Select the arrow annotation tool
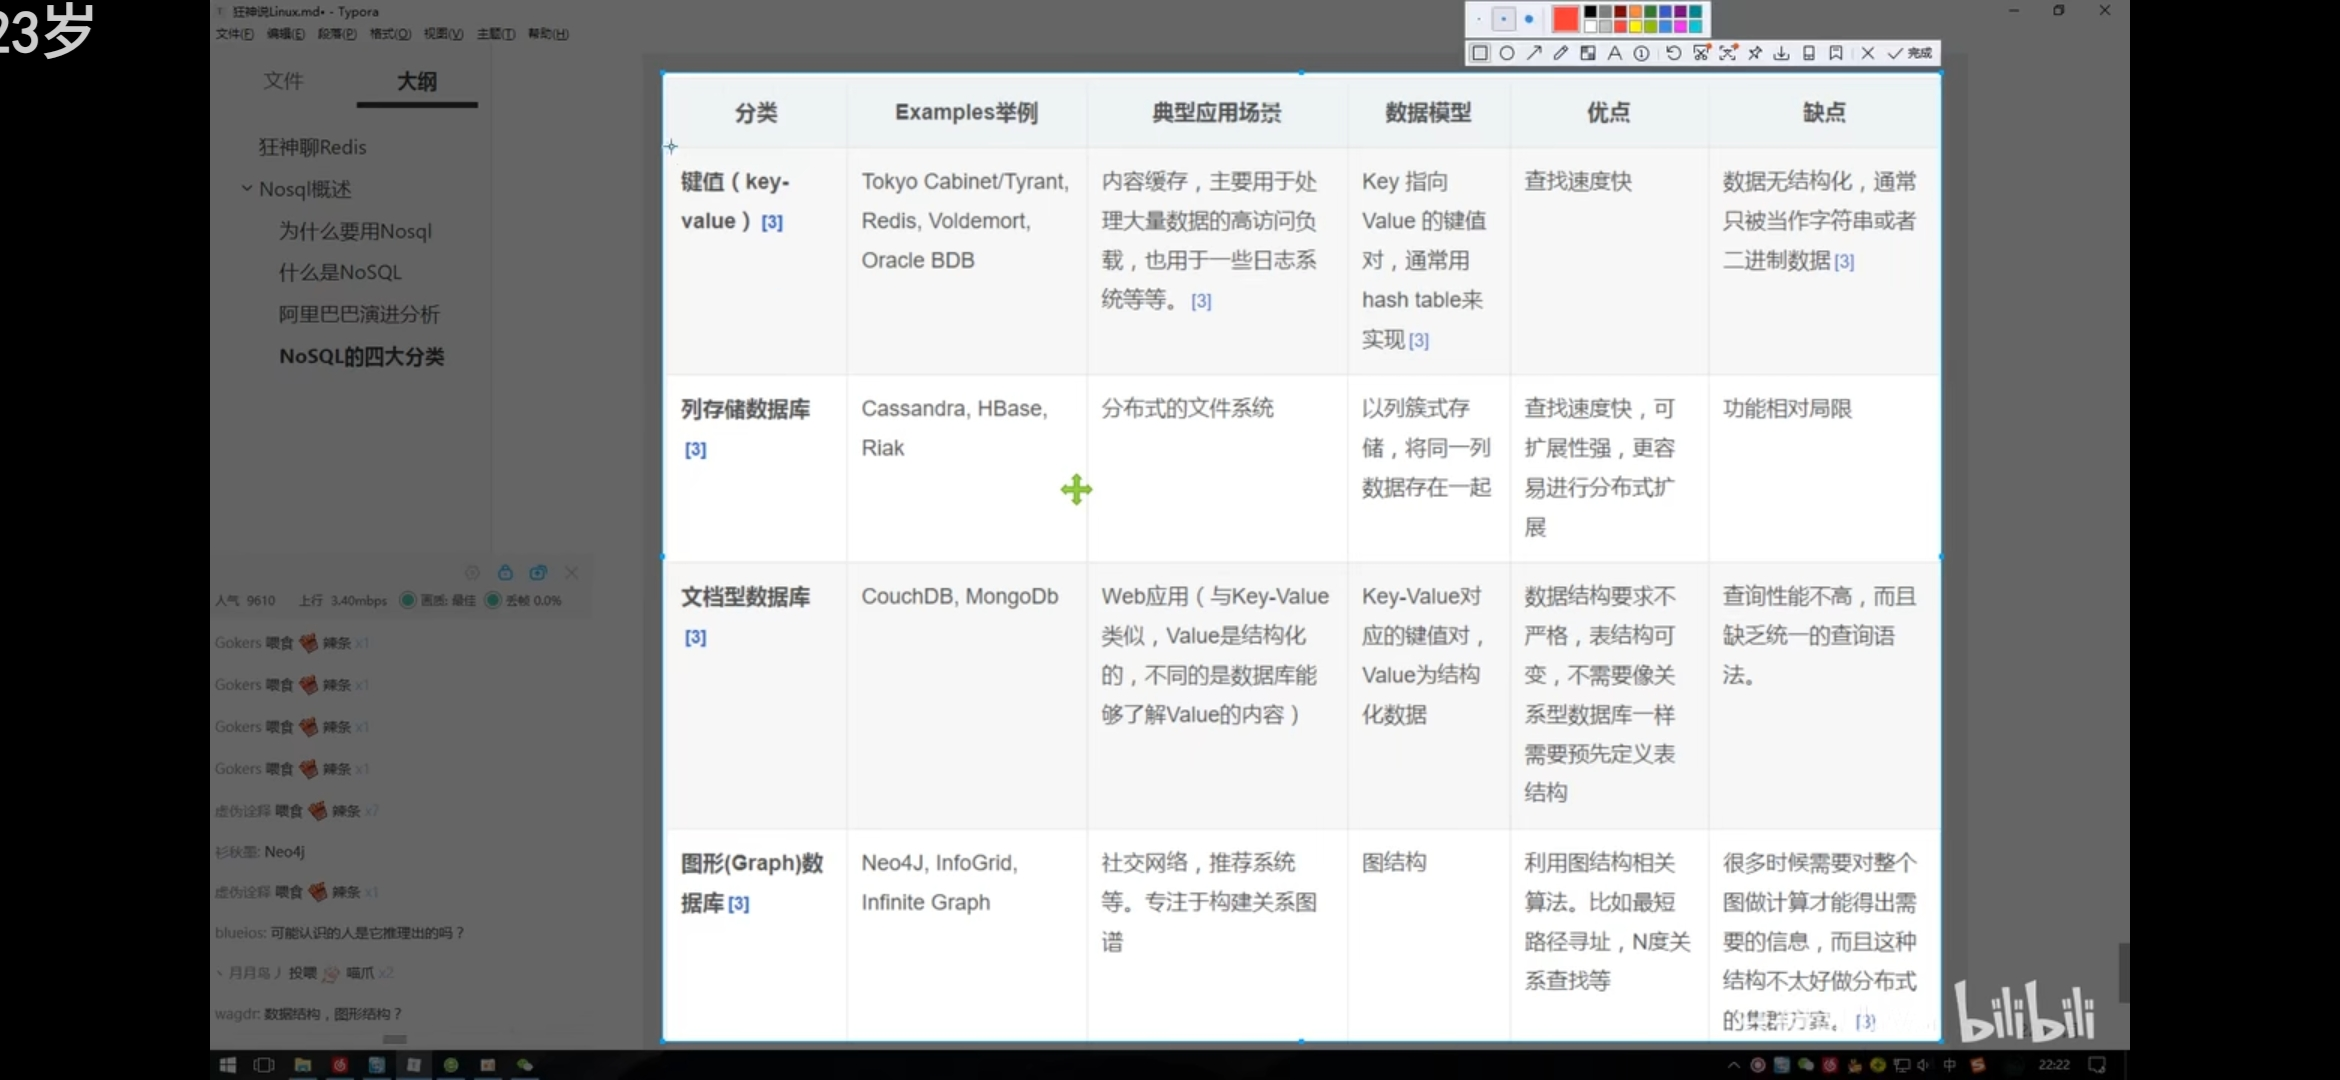The width and height of the screenshot is (2340, 1080). [1534, 53]
